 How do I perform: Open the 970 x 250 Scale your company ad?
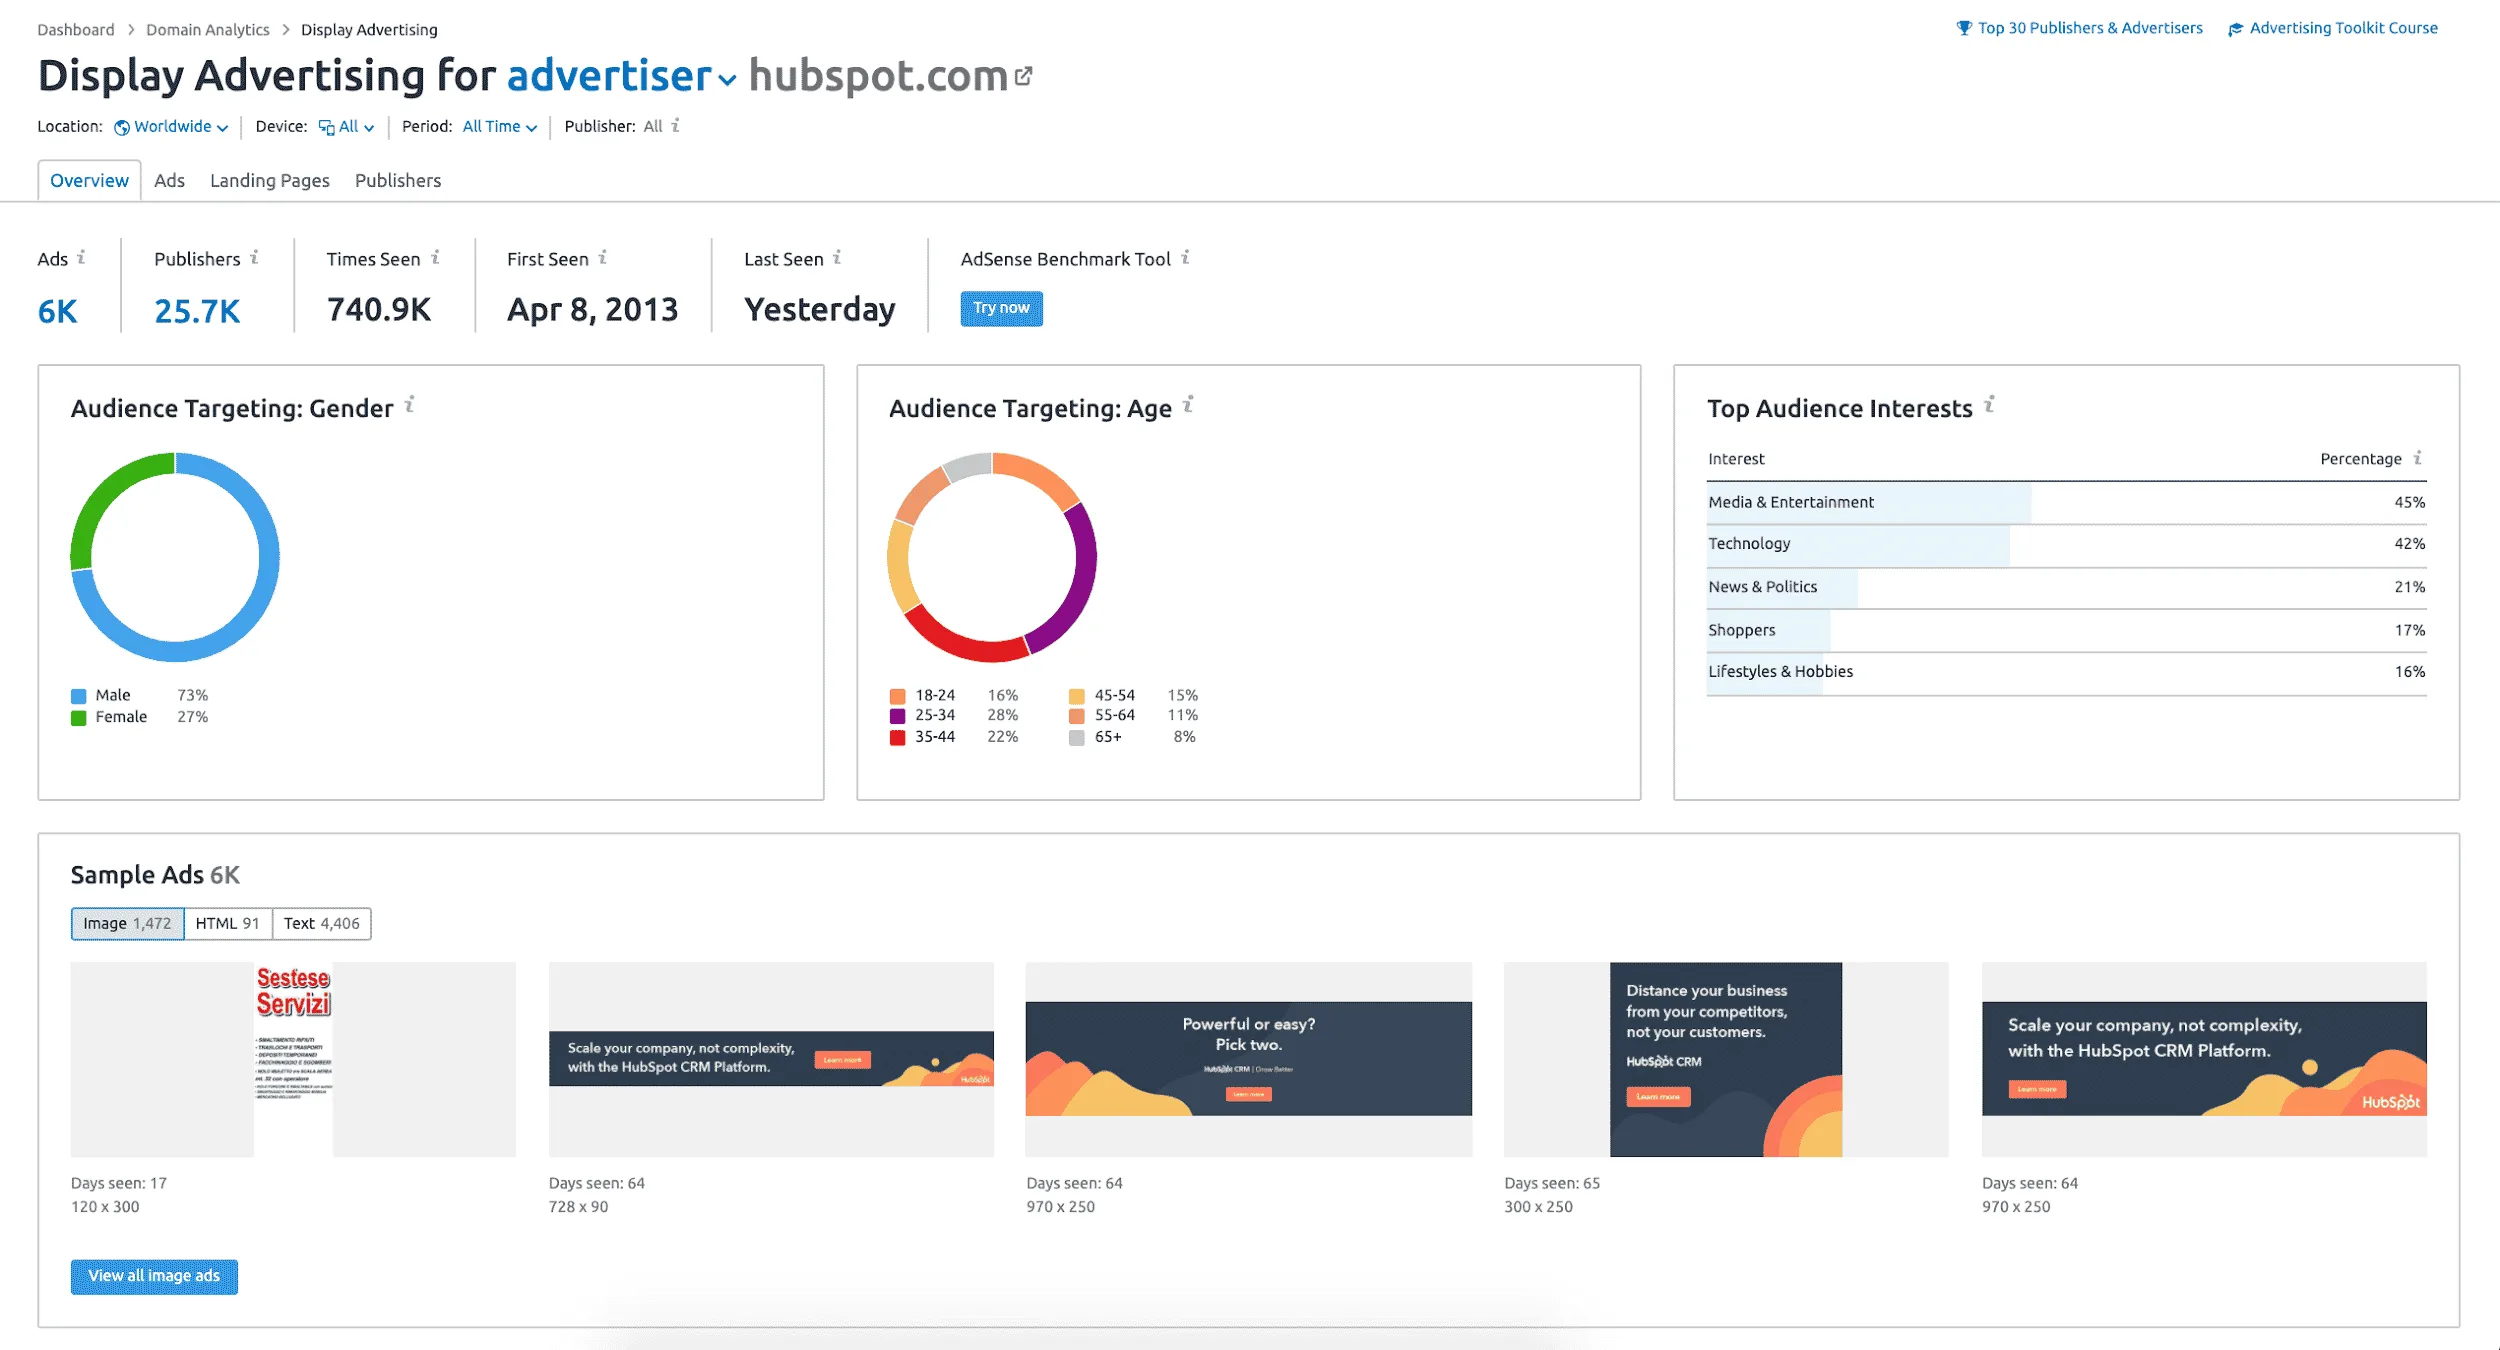(x=2204, y=1059)
